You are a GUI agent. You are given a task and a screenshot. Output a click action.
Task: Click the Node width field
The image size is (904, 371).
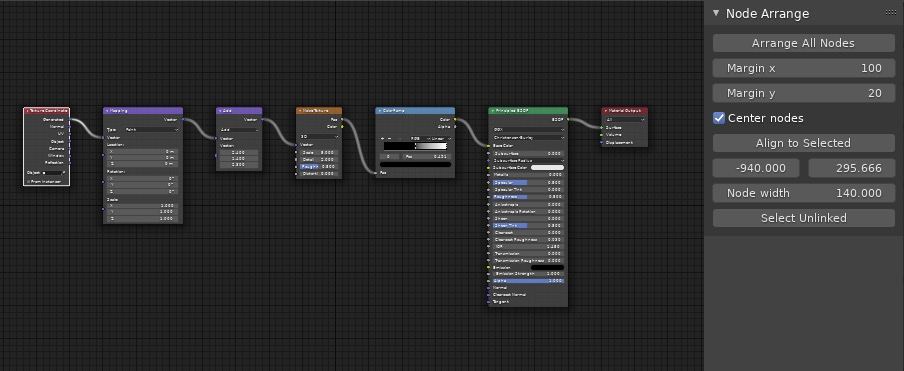point(803,193)
